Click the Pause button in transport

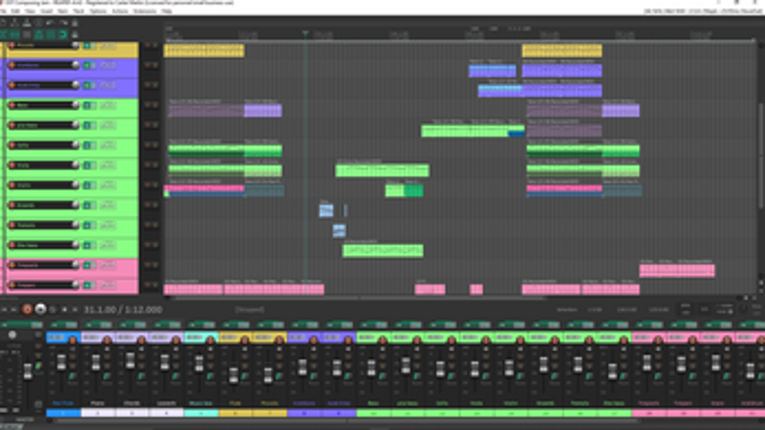click(x=75, y=309)
